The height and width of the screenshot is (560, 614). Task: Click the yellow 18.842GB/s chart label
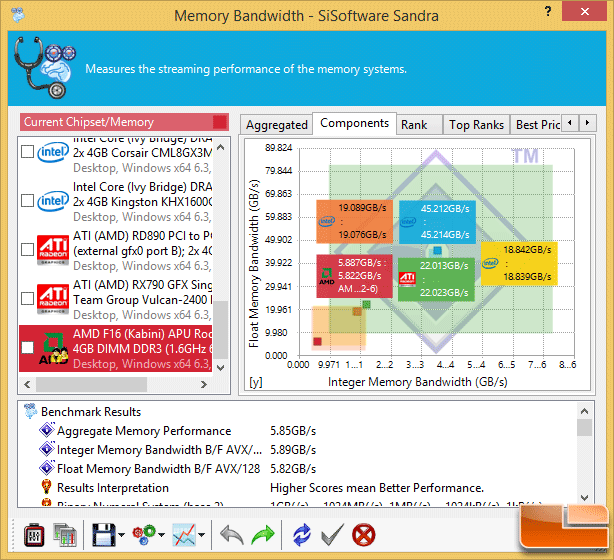coord(519,263)
